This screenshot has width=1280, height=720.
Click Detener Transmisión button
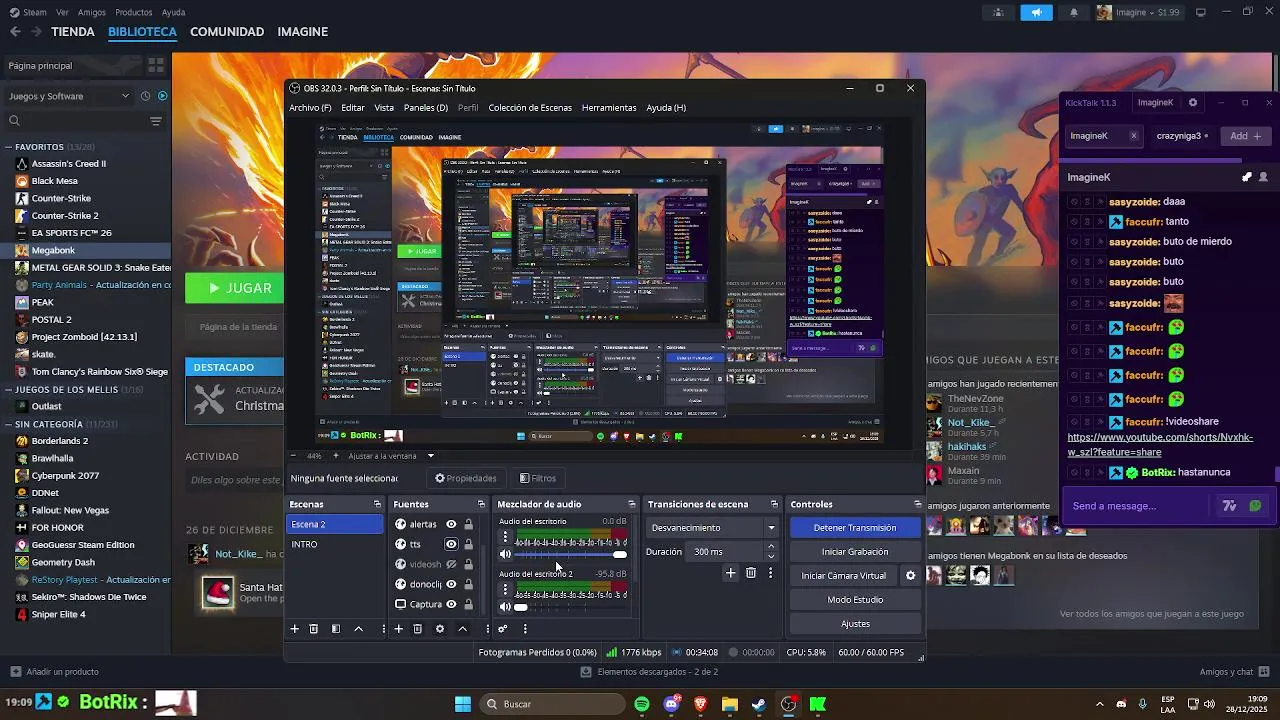[x=855, y=528]
